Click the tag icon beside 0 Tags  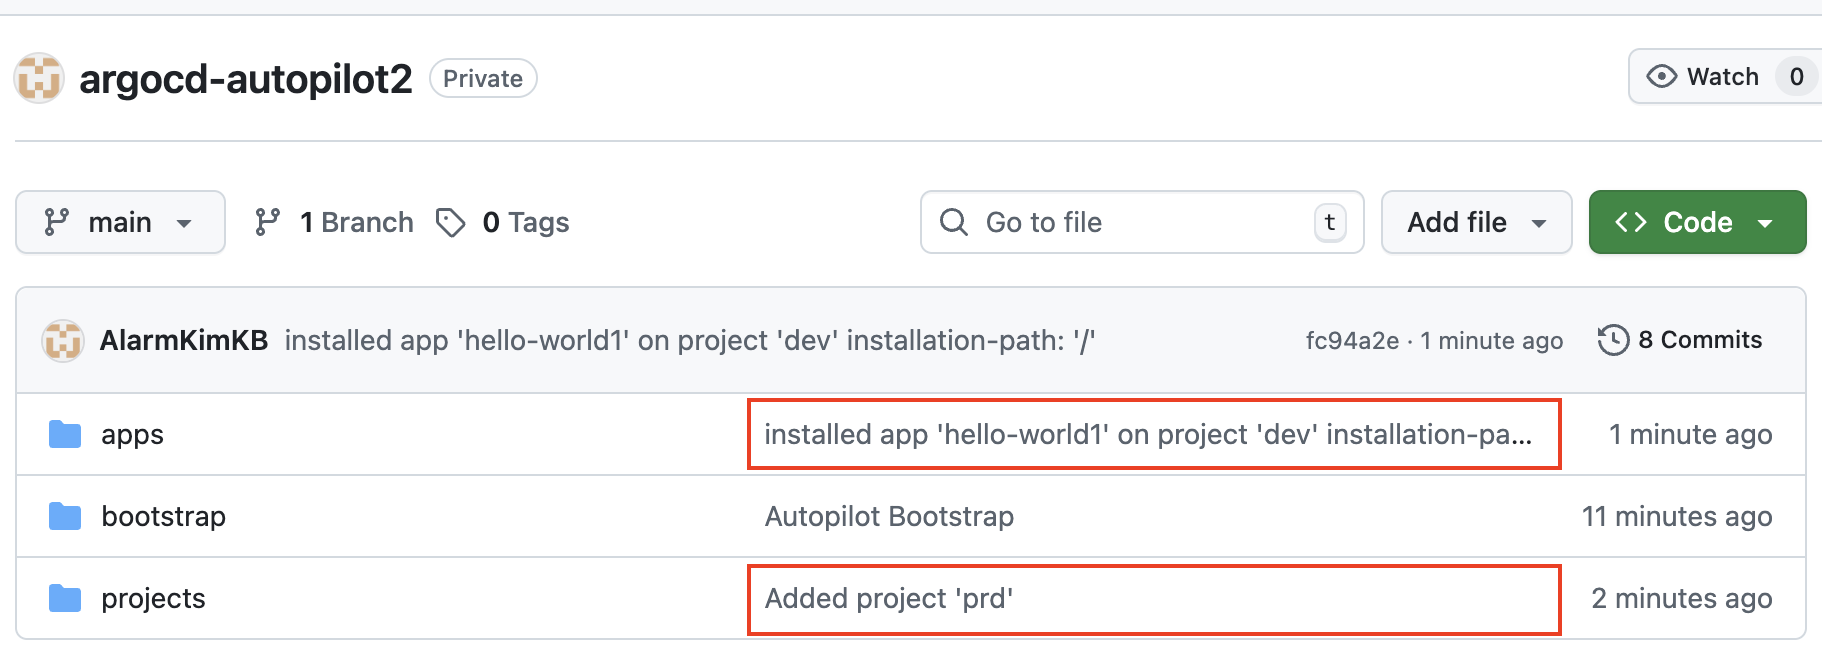coord(451,222)
